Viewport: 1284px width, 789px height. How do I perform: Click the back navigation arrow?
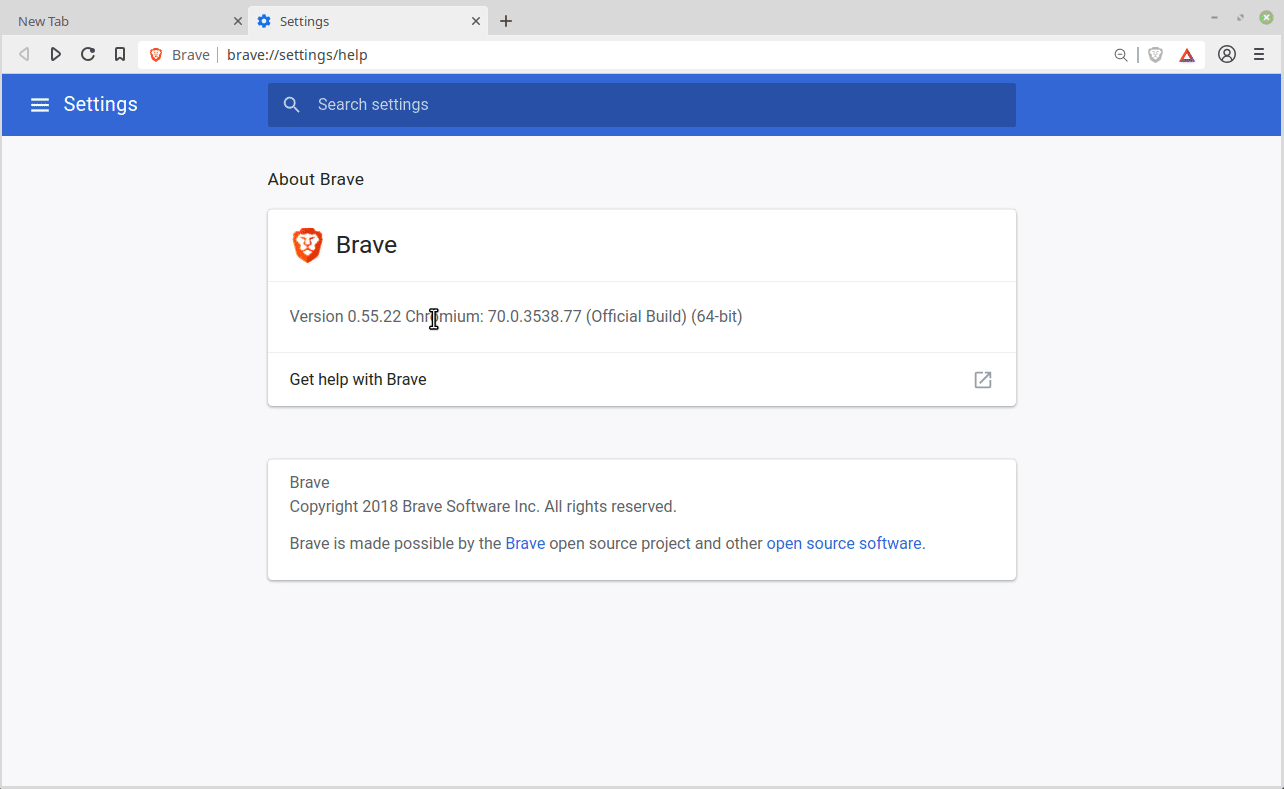(23, 55)
